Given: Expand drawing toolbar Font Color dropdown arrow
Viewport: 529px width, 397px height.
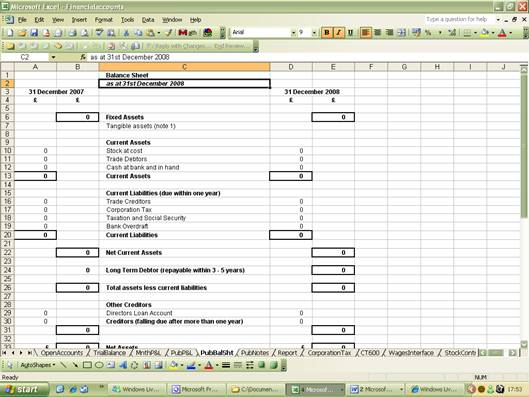Looking at the screenshot, I should [x=217, y=365].
